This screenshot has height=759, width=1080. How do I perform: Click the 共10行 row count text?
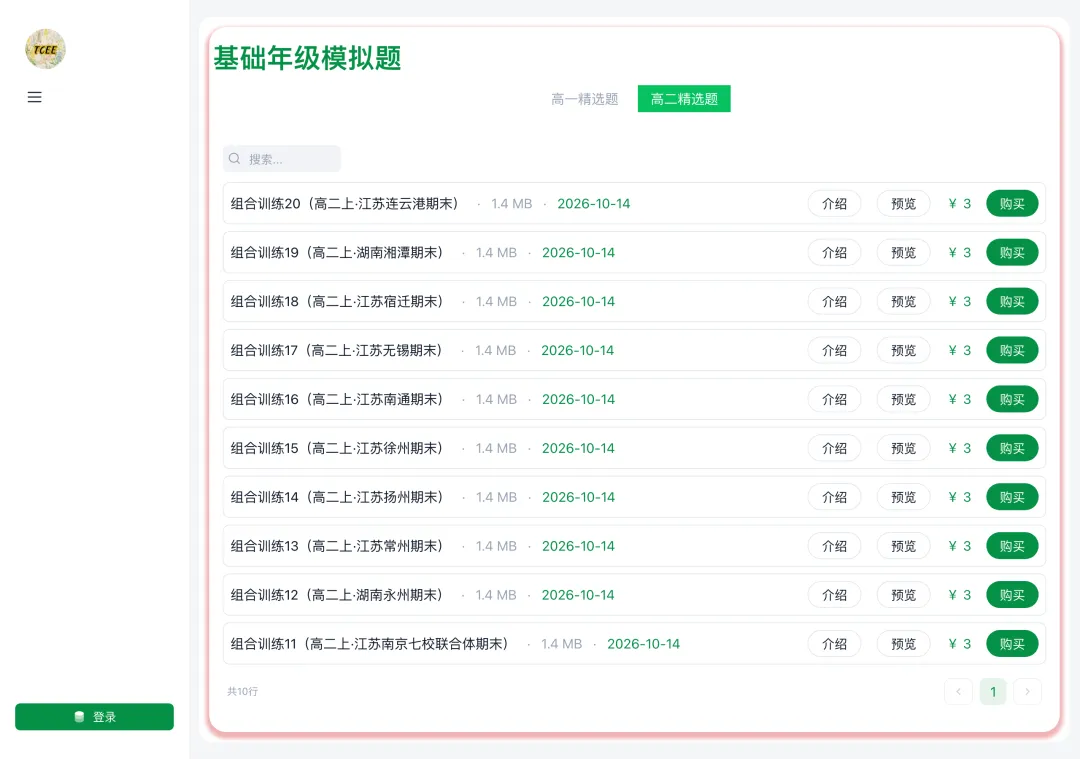[x=242, y=691]
